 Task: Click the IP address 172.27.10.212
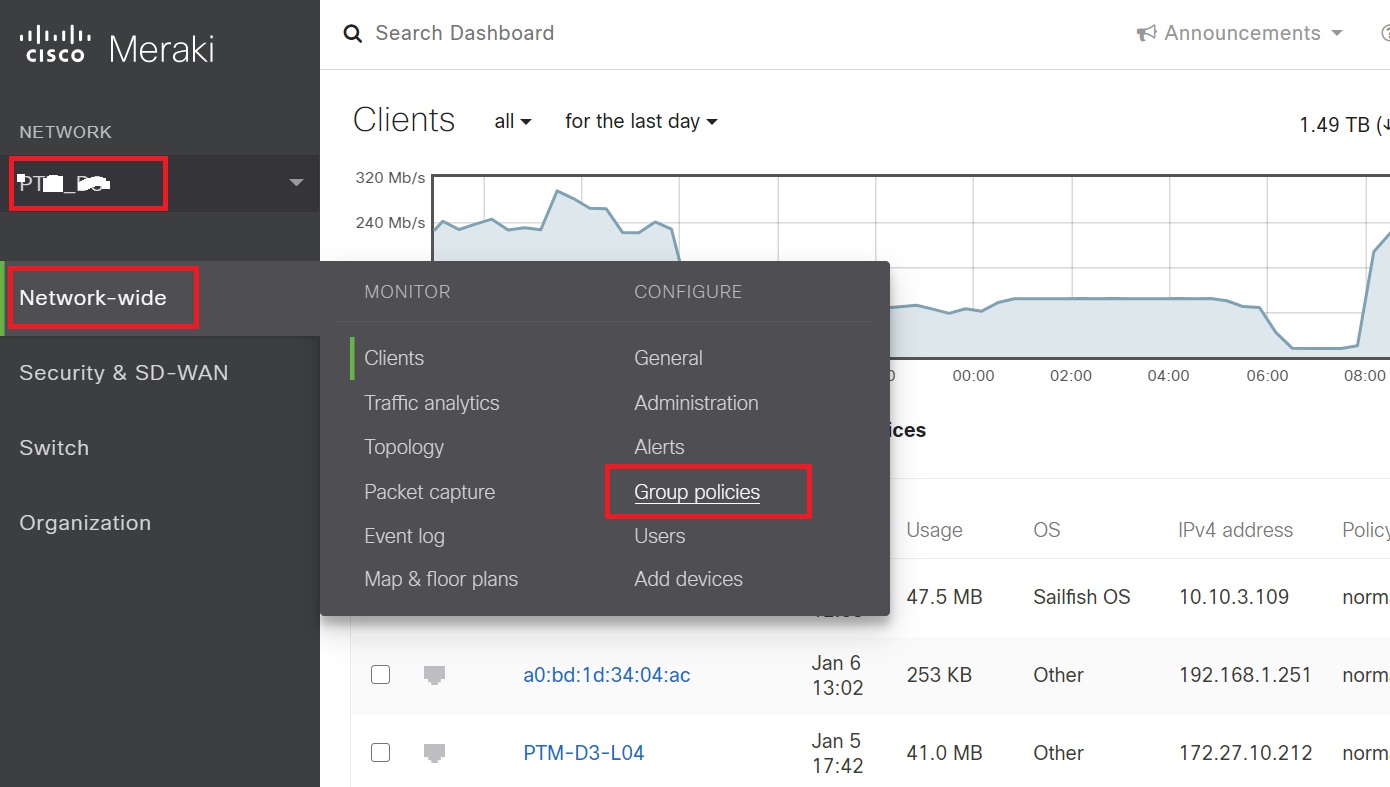click(x=1245, y=753)
